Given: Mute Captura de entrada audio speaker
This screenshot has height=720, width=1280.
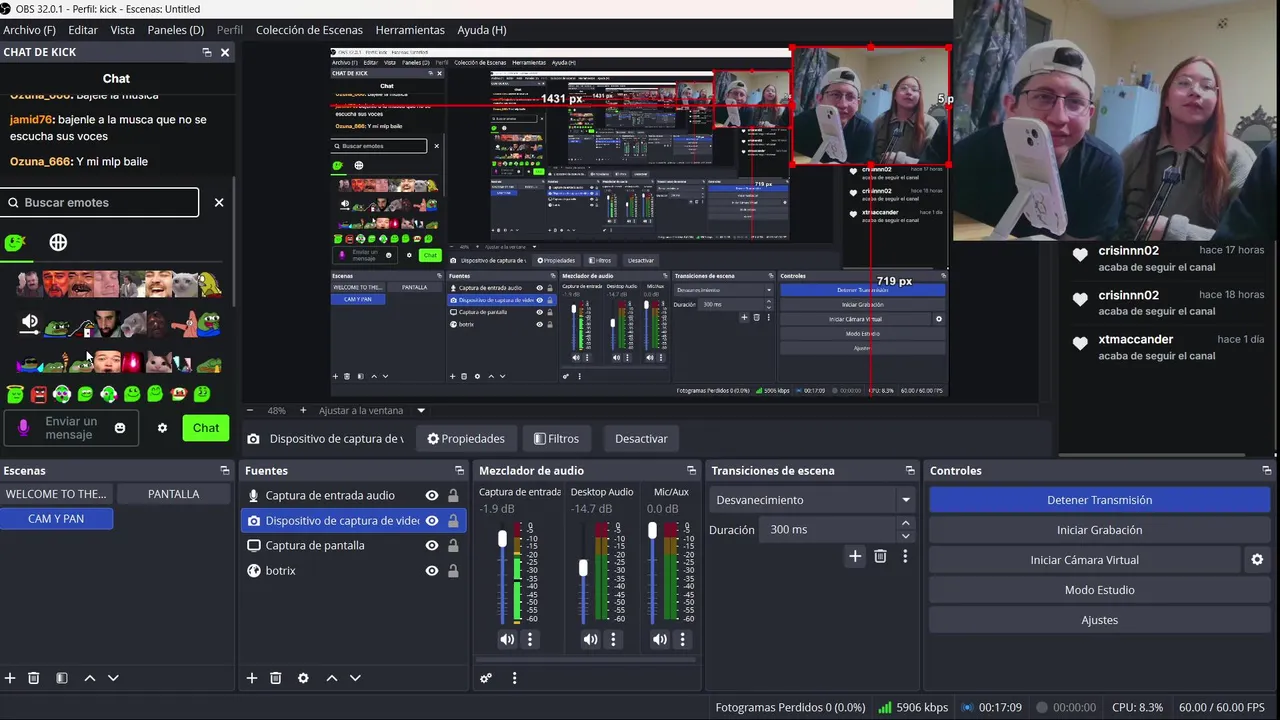Looking at the screenshot, I should pyautogui.click(x=507, y=639).
